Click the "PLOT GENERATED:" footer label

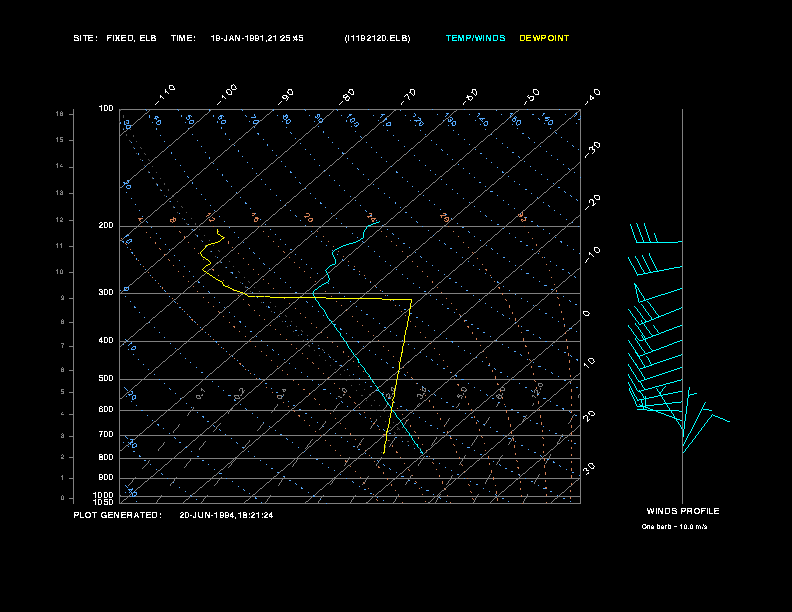pos(118,515)
